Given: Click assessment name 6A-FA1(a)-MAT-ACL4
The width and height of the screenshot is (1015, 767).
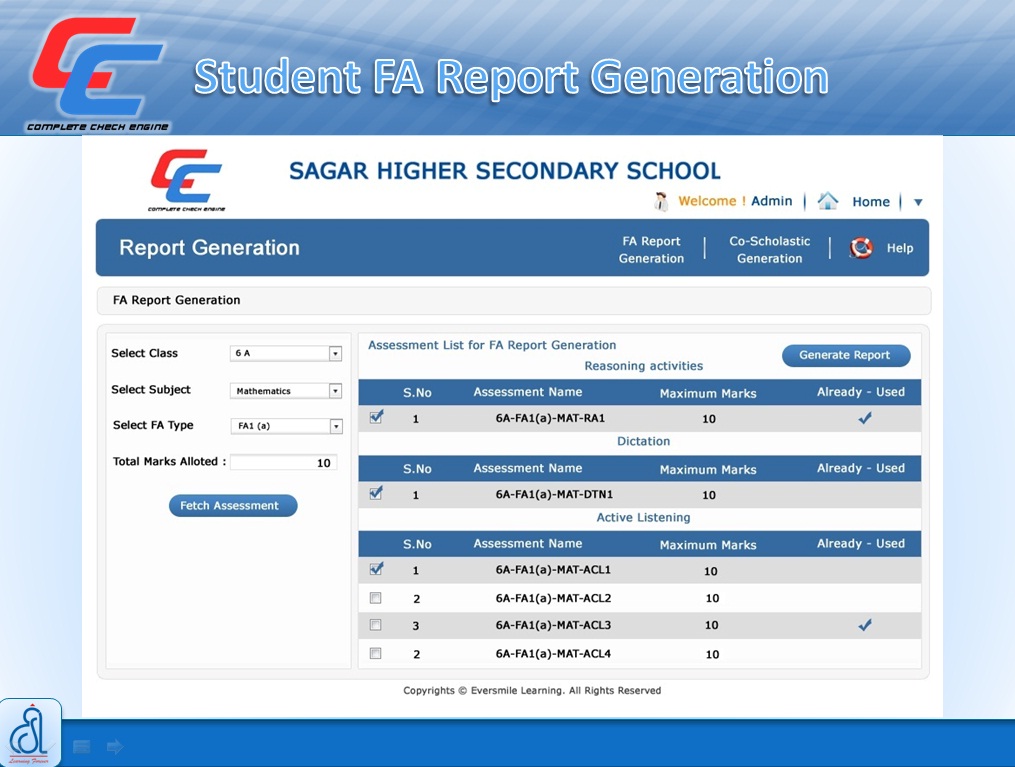Looking at the screenshot, I should click(553, 654).
